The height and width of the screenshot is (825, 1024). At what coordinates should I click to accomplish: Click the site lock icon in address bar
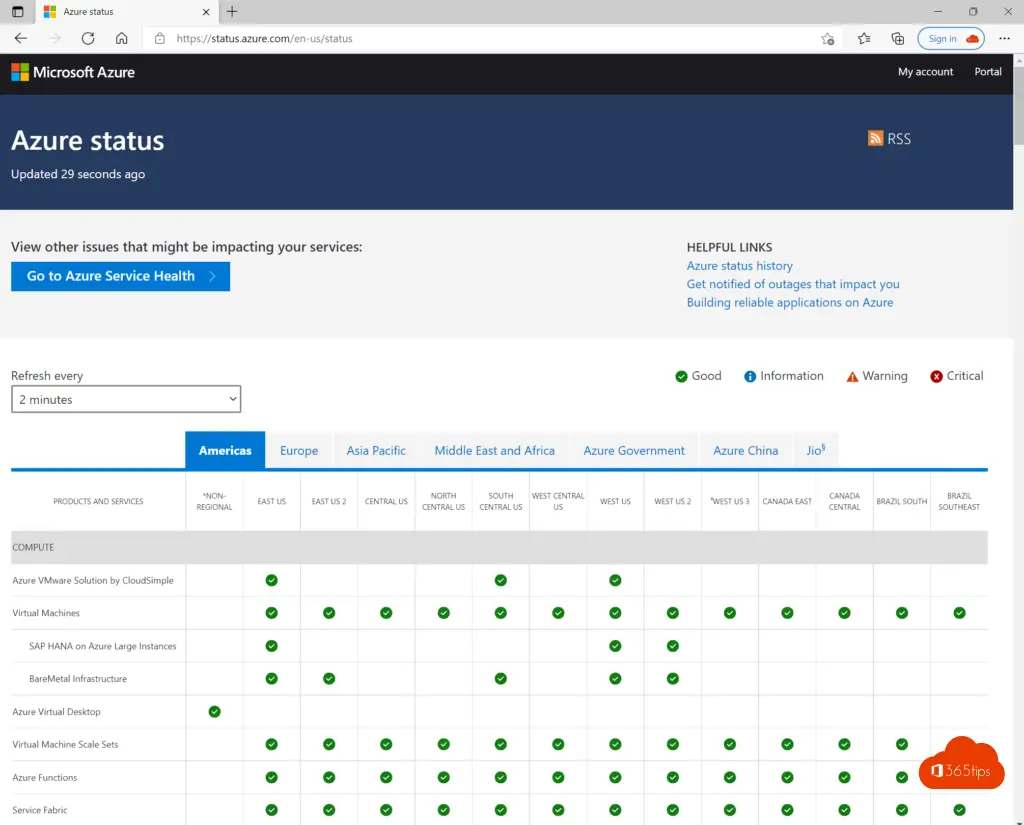pyautogui.click(x=160, y=39)
